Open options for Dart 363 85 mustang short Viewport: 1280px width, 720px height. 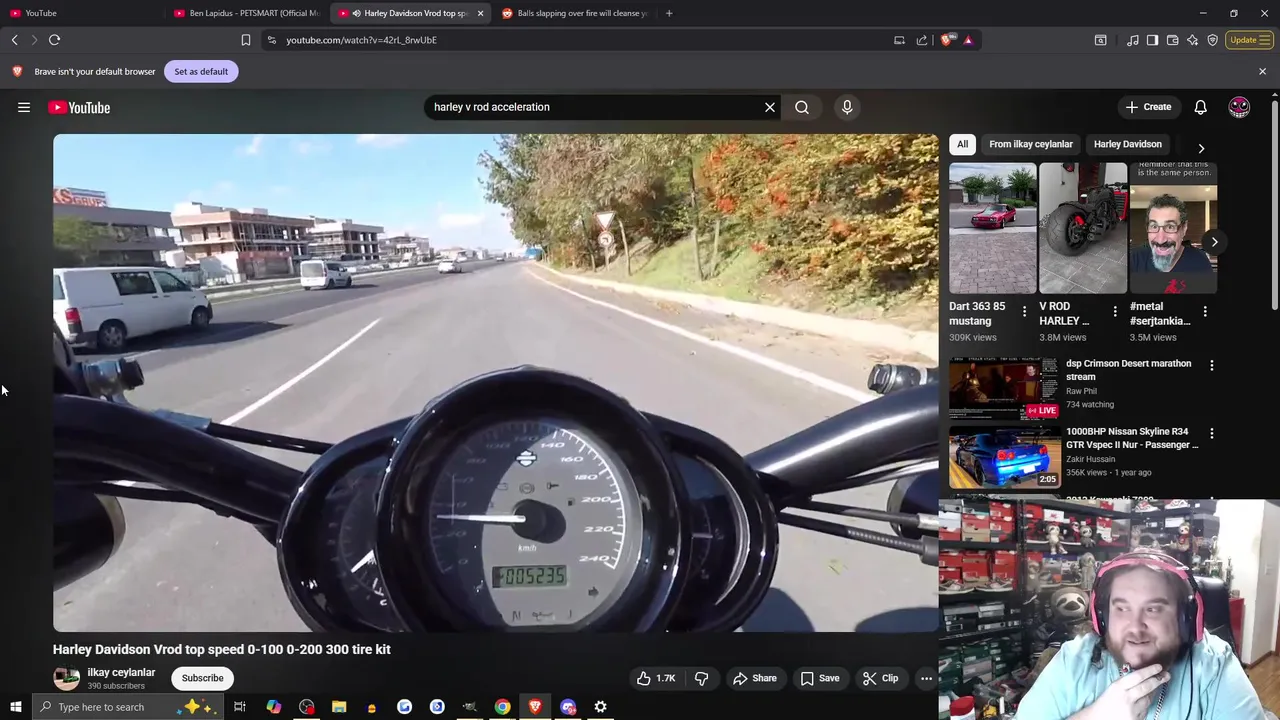(x=1024, y=312)
